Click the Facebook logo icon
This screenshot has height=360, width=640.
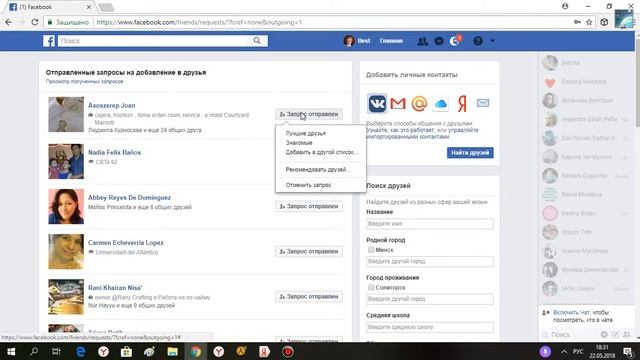click(x=49, y=41)
